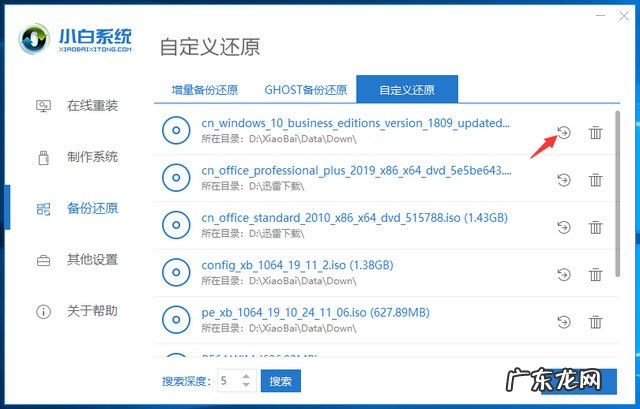Click the 备份还原 grid icon in sidebar

click(x=43, y=209)
